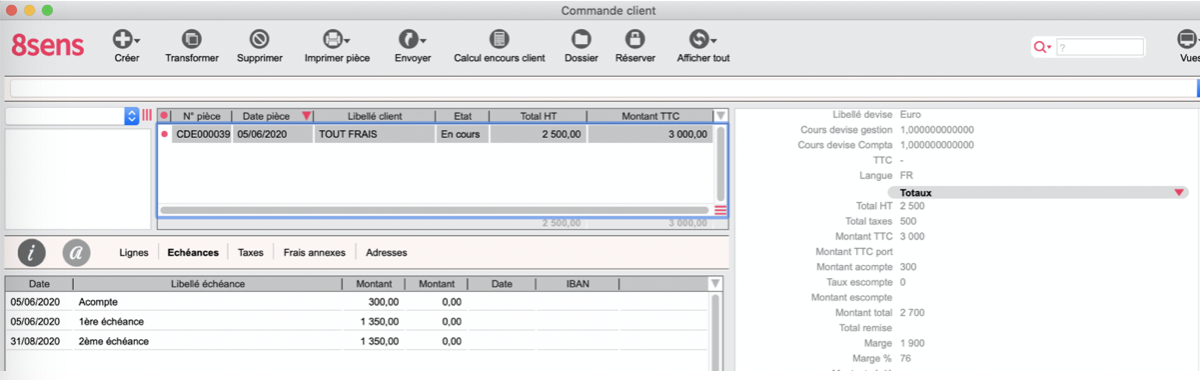Screen dimensions: 1204x380
Task: Click the round '@' icon
Action: pyautogui.click(x=77, y=253)
